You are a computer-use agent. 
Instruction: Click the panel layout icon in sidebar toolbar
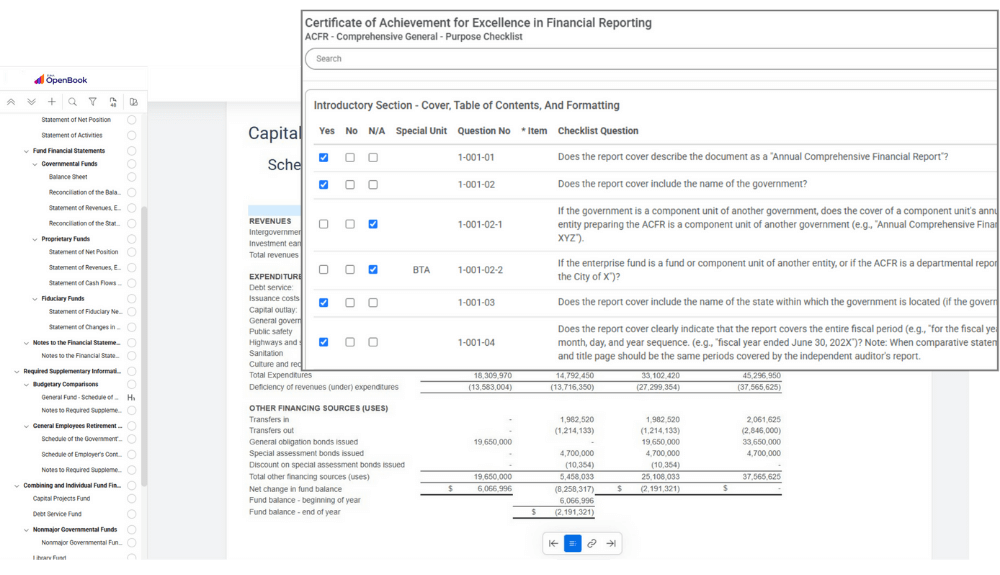point(133,102)
